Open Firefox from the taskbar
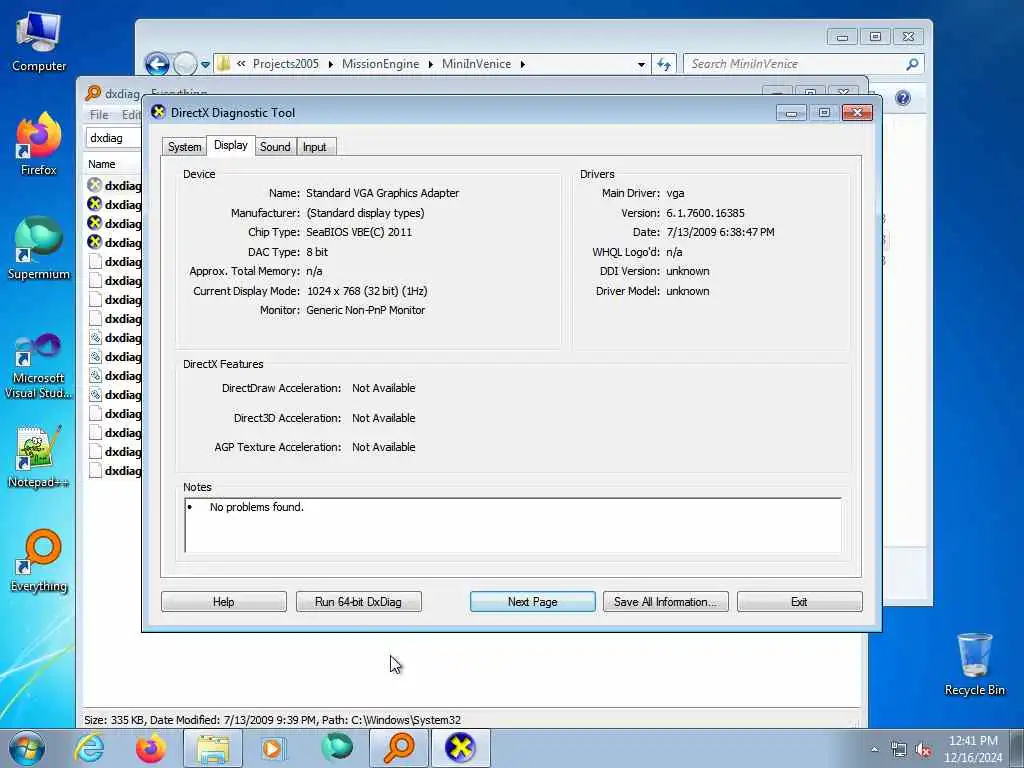Image resolution: width=1024 pixels, height=768 pixels. click(x=151, y=748)
